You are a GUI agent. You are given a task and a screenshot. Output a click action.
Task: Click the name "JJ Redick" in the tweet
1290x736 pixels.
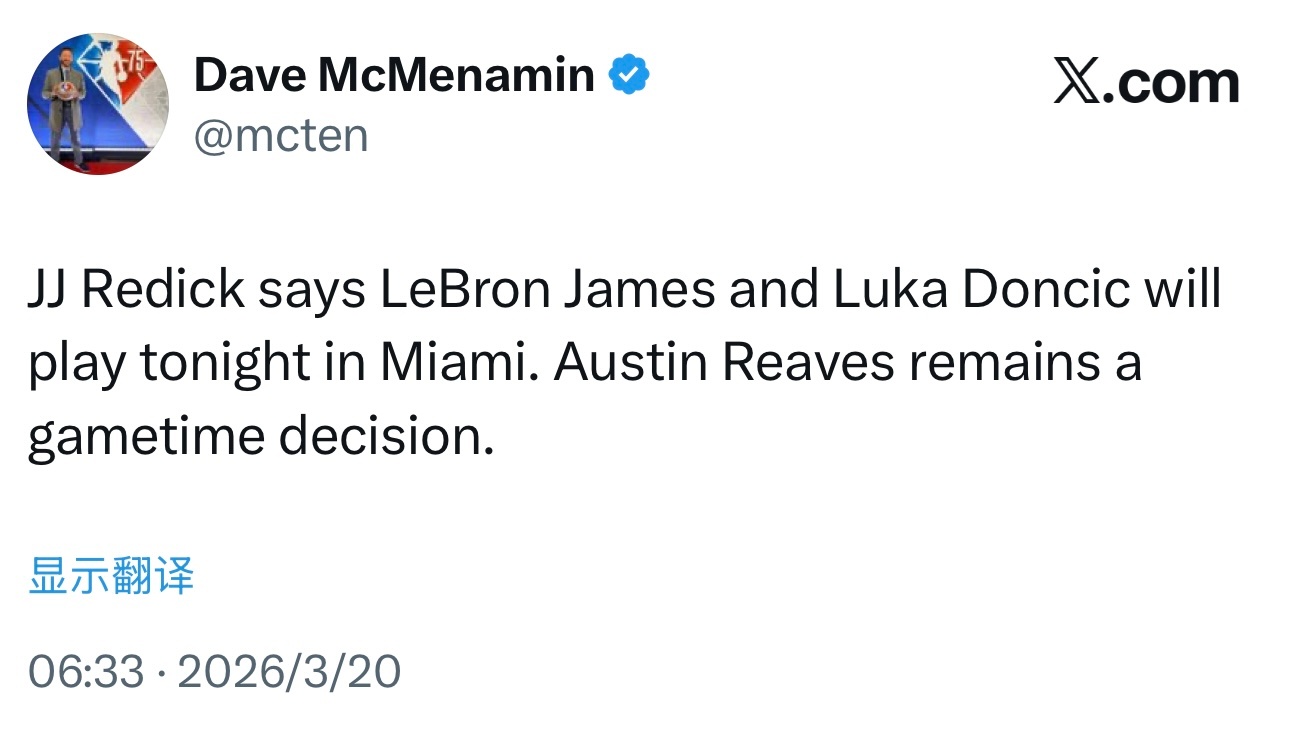tap(136, 290)
